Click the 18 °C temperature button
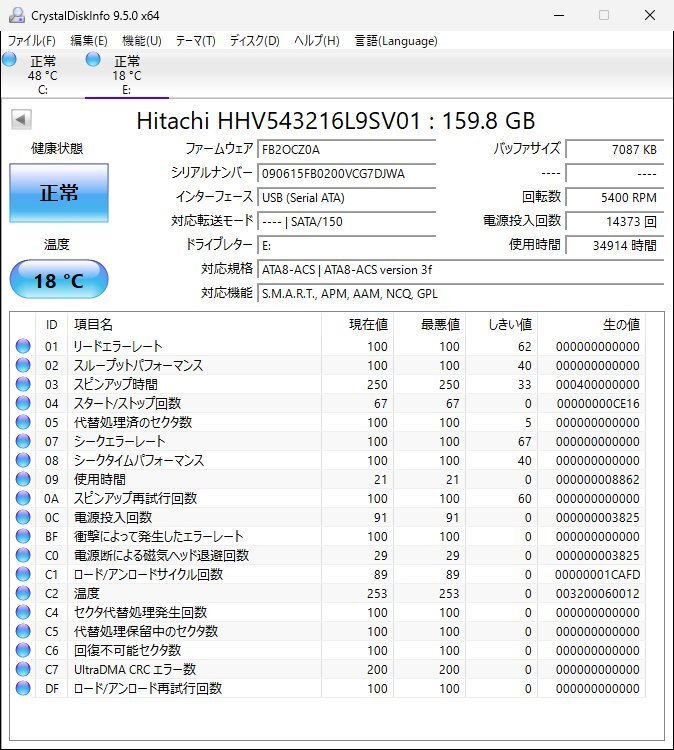 click(x=59, y=279)
